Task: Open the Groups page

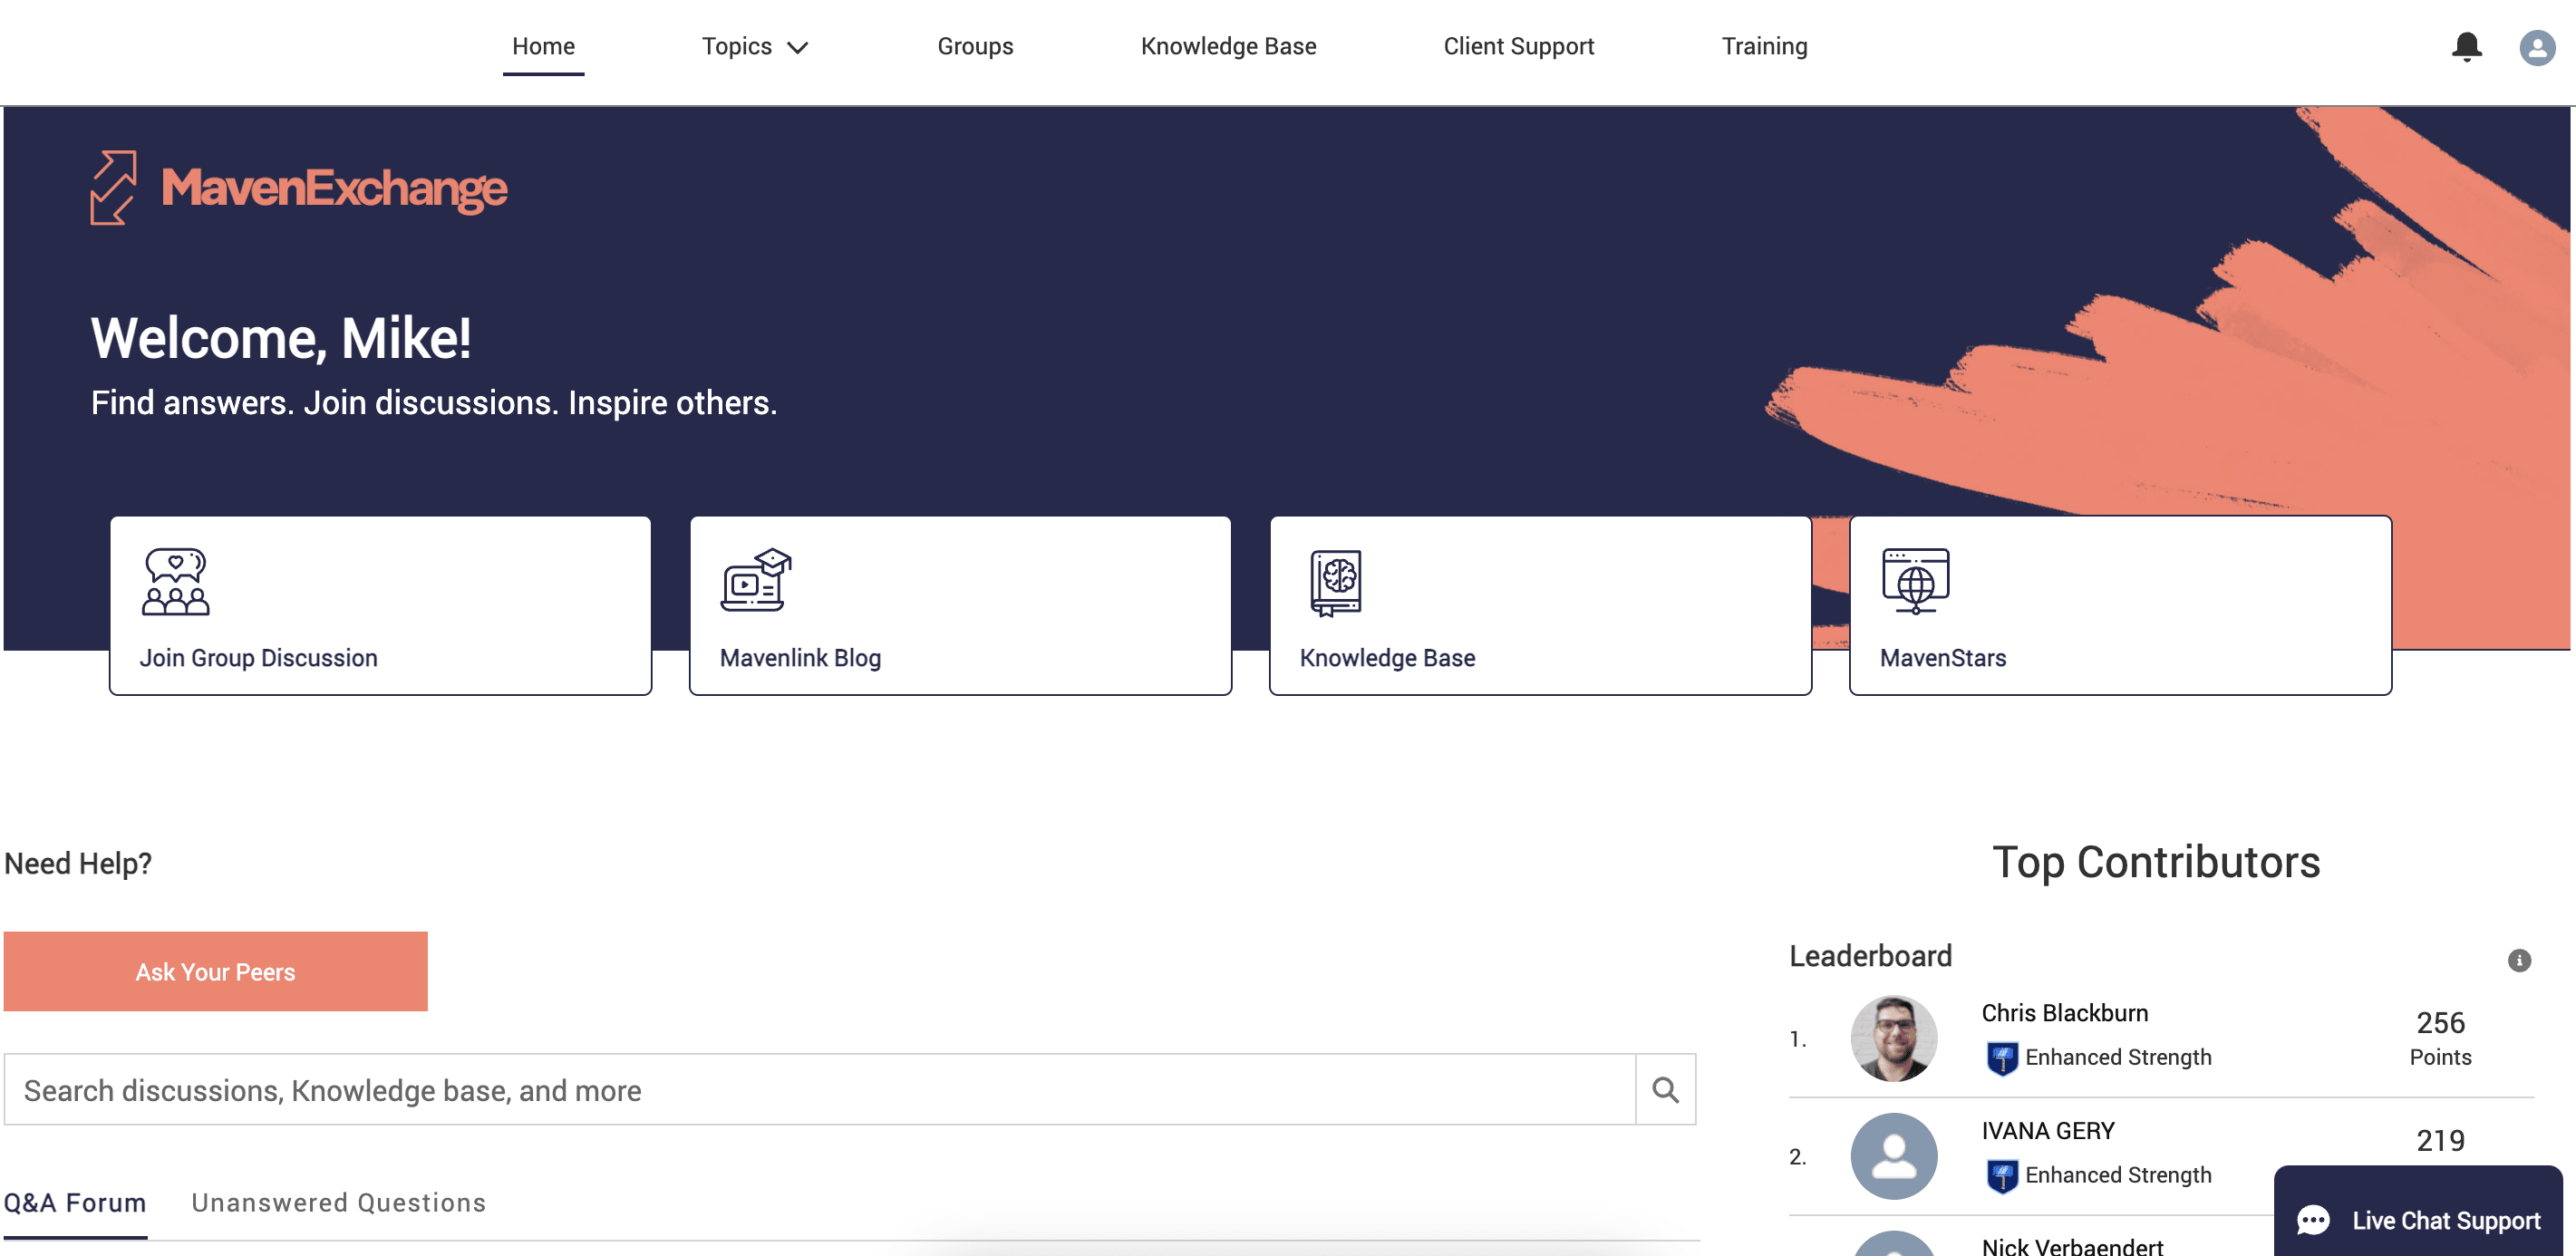Action: (x=975, y=47)
